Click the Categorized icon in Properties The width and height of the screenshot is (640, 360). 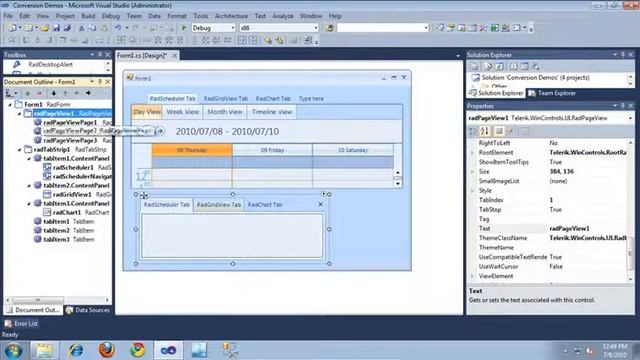pyautogui.click(x=473, y=131)
